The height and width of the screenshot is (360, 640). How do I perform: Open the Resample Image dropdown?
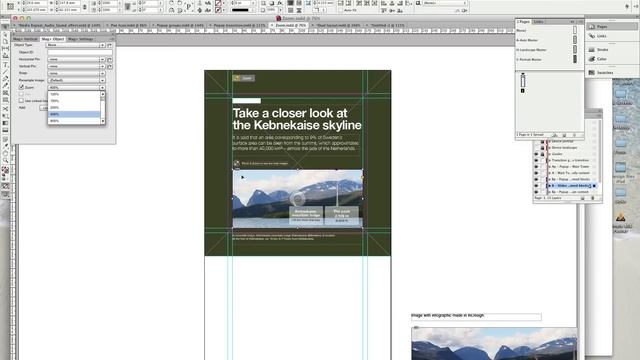click(x=76, y=80)
